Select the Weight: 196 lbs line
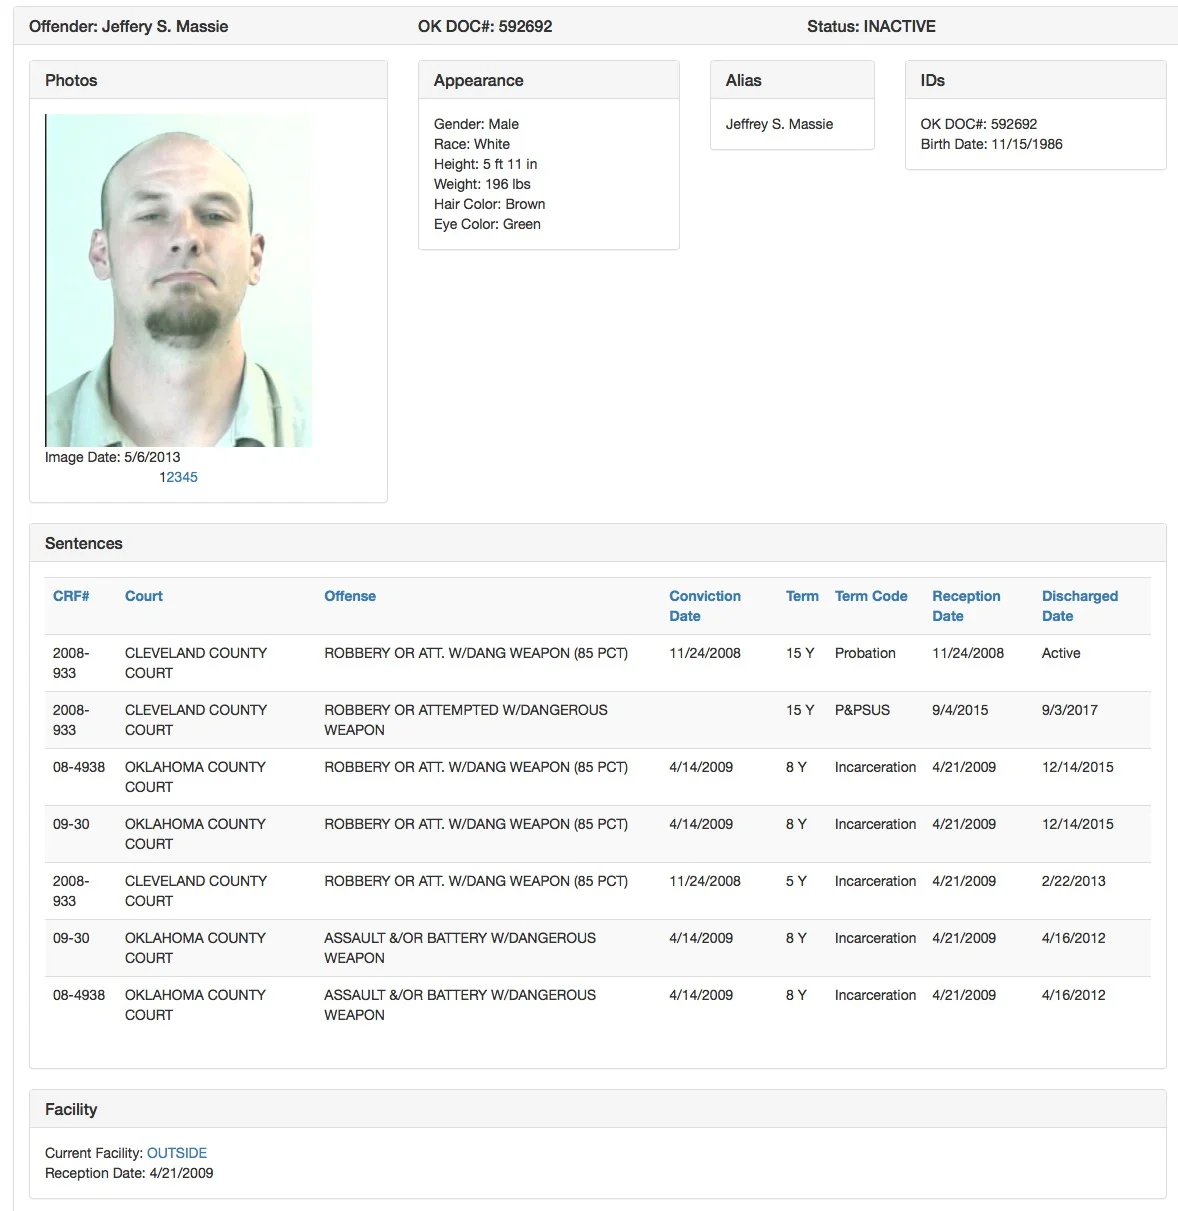Image resolution: width=1178 pixels, height=1211 pixels. [x=482, y=184]
